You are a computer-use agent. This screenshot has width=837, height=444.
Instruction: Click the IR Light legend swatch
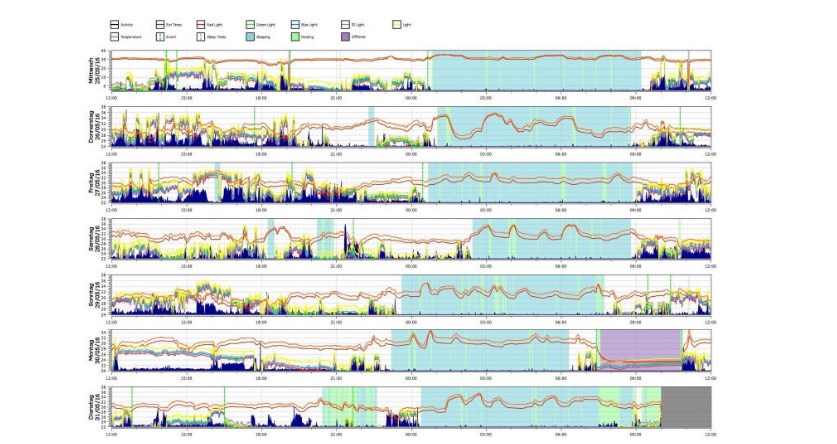[x=345, y=25]
